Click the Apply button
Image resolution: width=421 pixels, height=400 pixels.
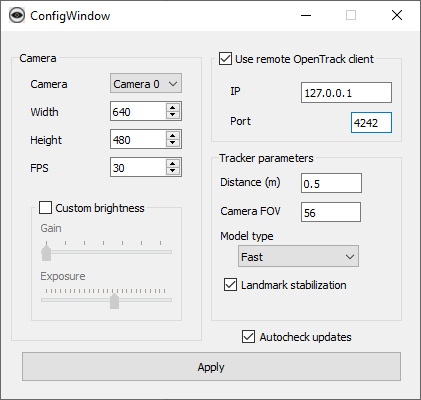[x=211, y=367]
